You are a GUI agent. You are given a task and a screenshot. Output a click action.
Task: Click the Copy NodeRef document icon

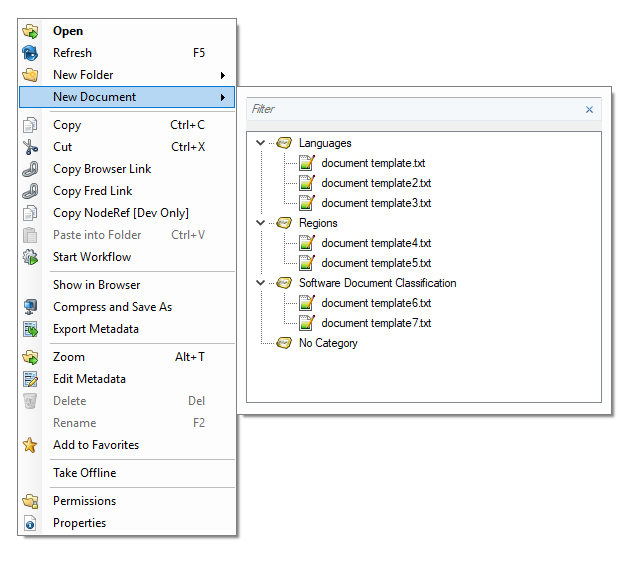pyautogui.click(x=30, y=213)
